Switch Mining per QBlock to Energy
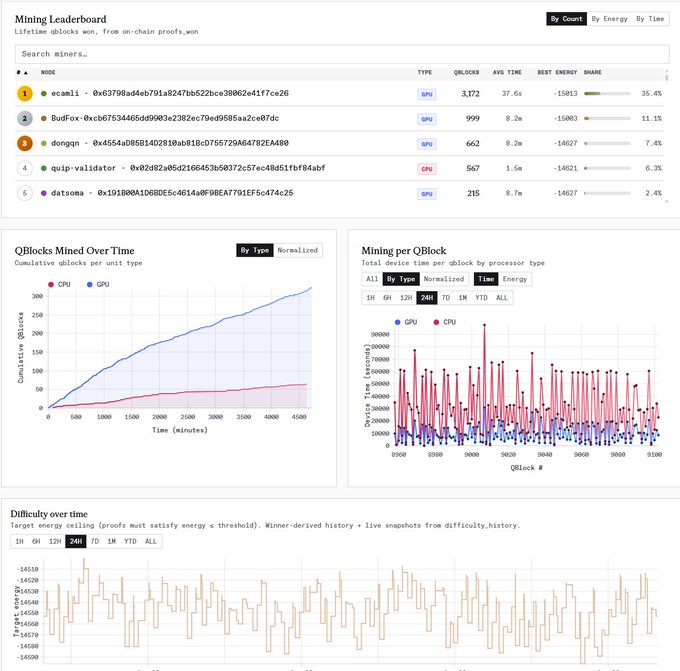 tap(515, 279)
